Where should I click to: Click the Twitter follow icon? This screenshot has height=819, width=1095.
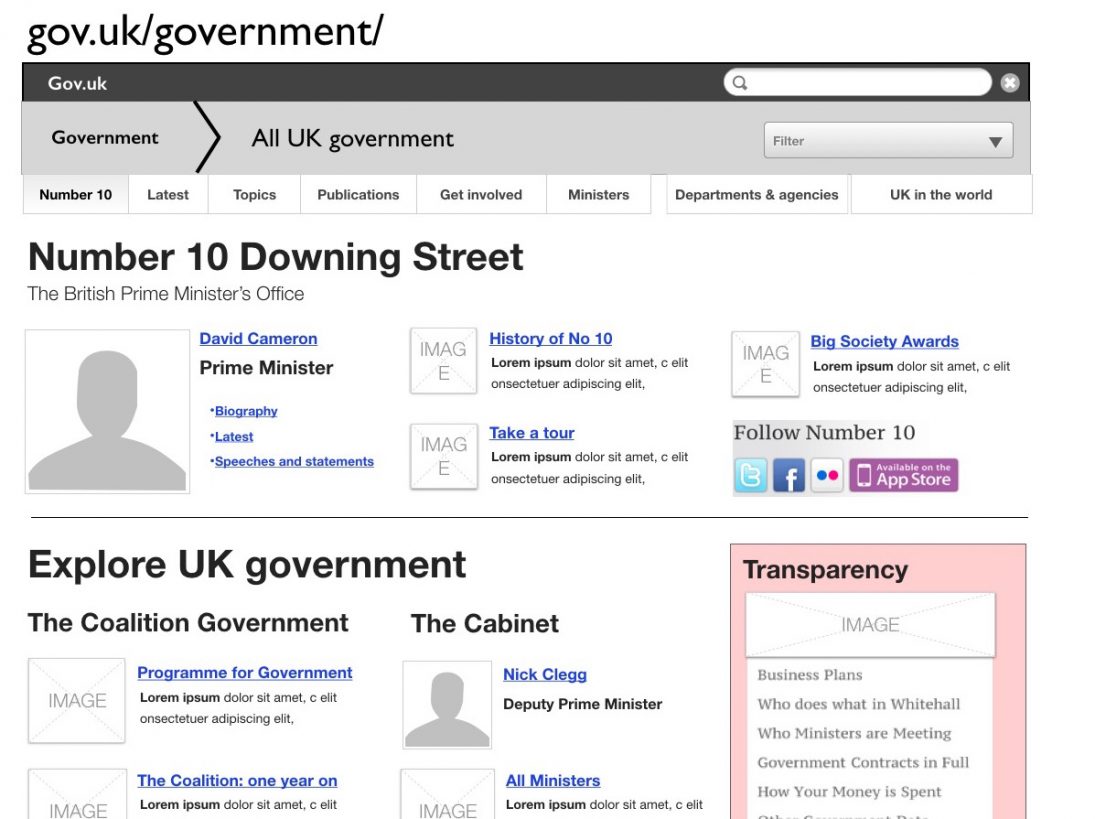tap(751, 475)
